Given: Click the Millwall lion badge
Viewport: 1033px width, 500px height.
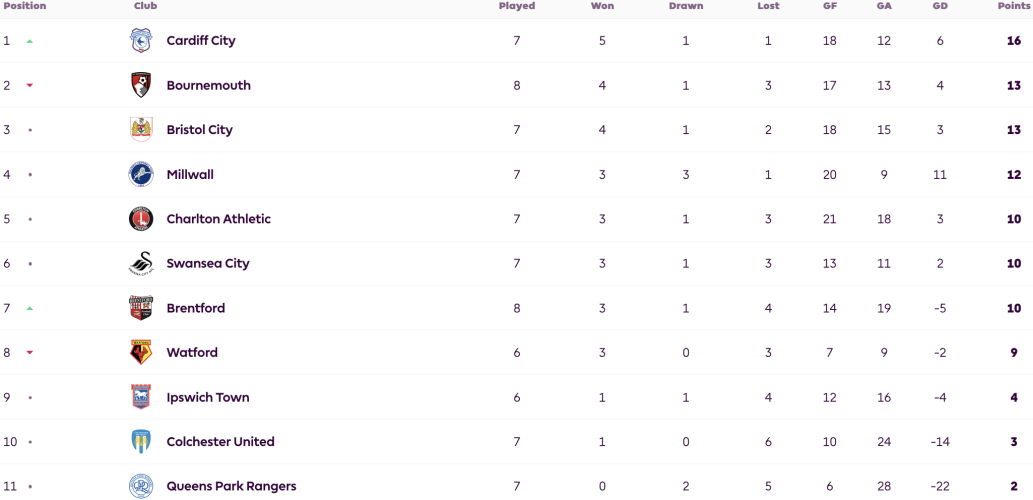Looking at the screenshot, I should [x=140, y=175].
